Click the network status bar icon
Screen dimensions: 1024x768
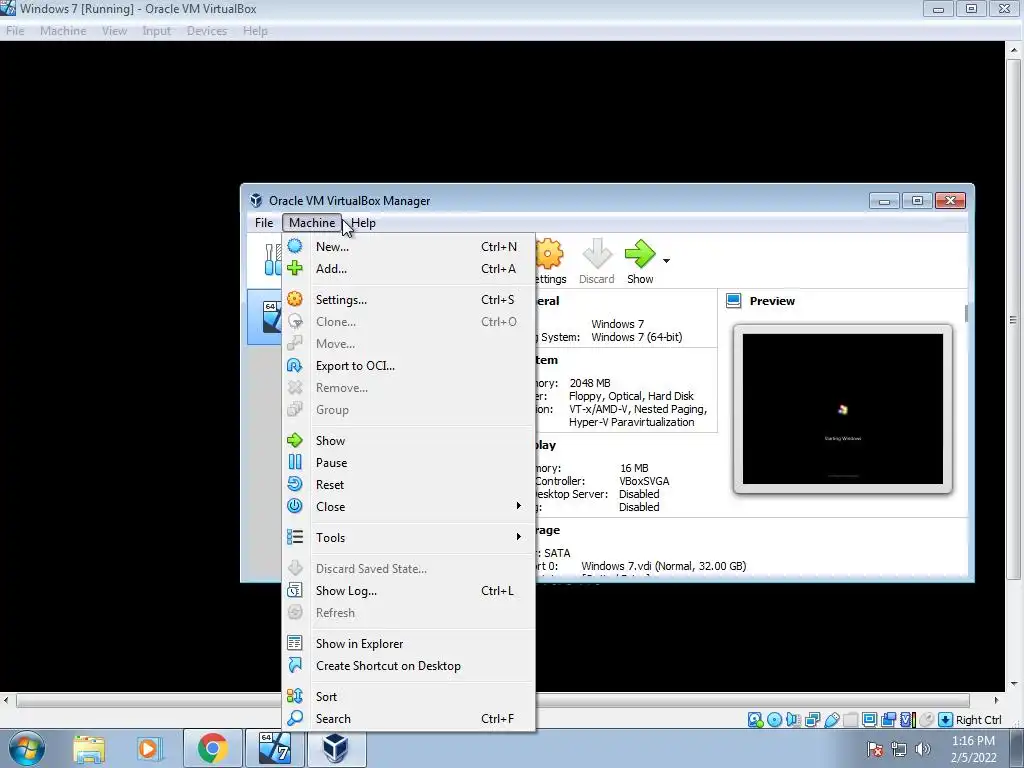[x=812, y=720]
